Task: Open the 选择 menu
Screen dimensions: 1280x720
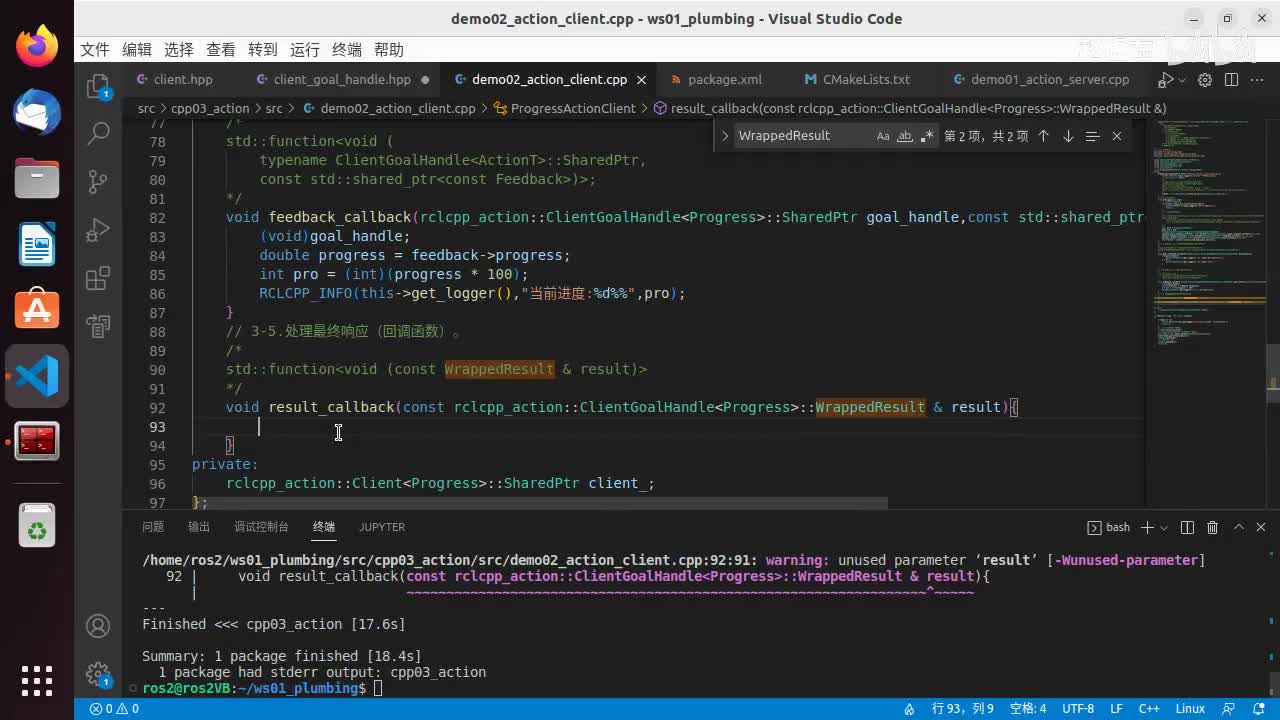Action: tap(179, 50)
